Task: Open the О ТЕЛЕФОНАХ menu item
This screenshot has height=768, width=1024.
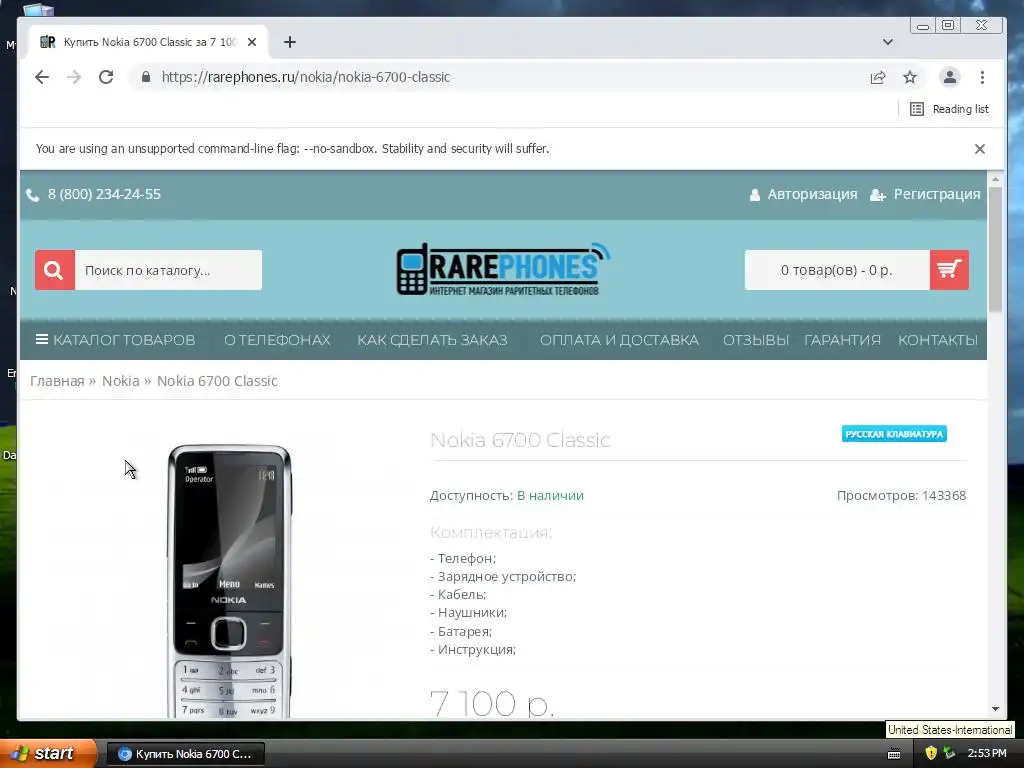Action: (277, 340)
